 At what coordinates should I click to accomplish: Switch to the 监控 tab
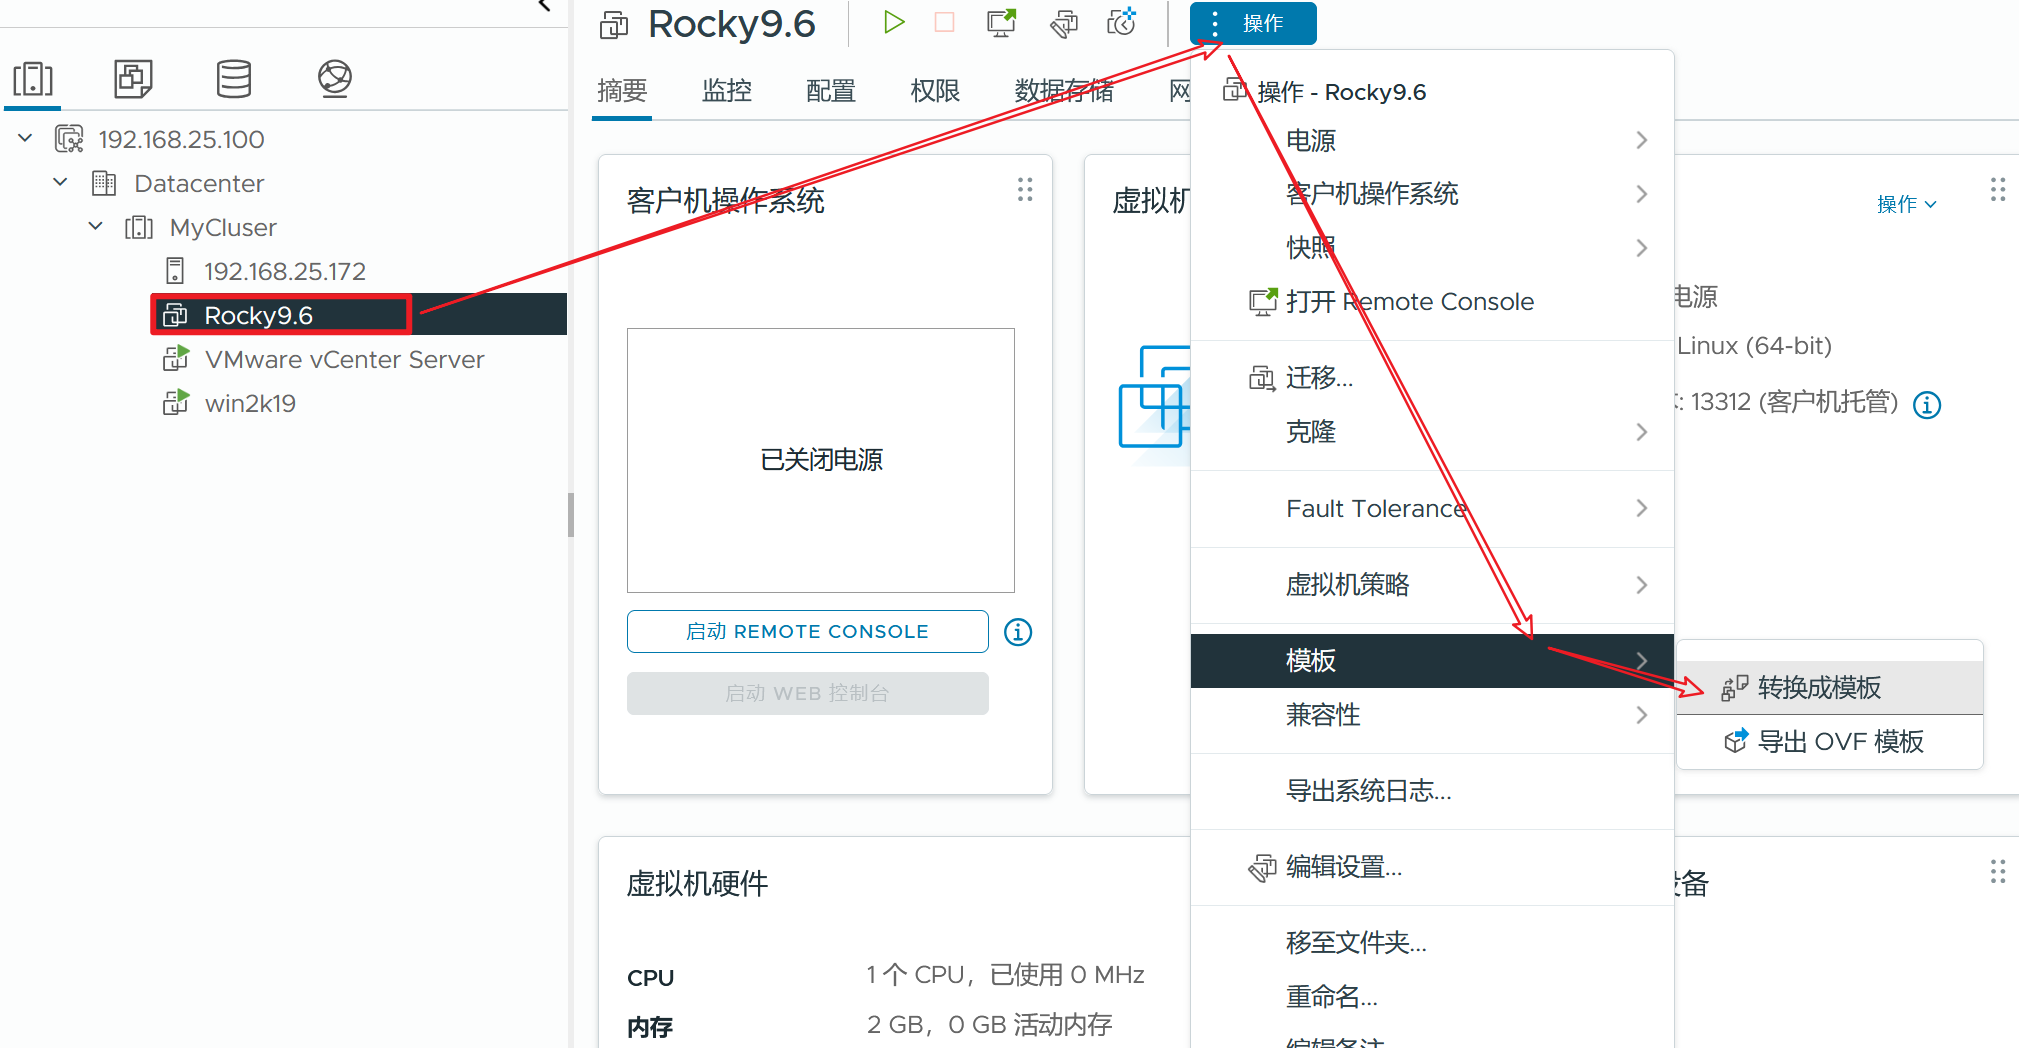(x=727, y=91)
